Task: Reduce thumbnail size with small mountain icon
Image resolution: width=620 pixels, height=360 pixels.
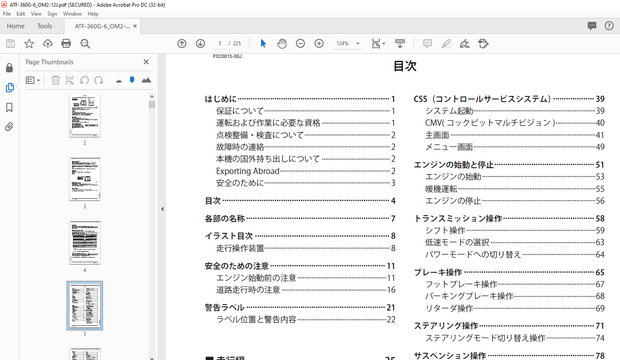Action: 119,81
